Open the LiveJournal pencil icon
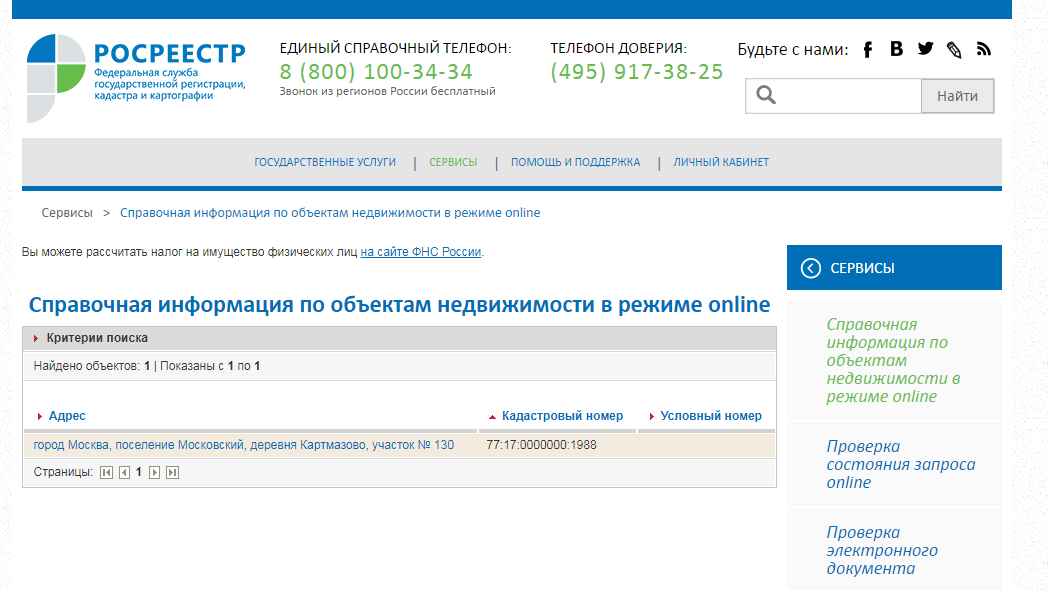1048x590 pixels. [954, 49]
